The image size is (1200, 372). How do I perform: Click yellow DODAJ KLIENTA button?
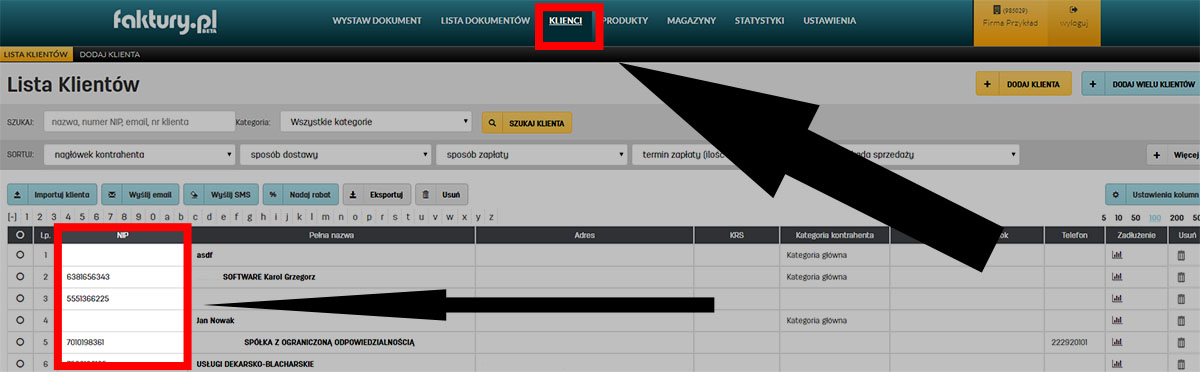pos(1023,84)
